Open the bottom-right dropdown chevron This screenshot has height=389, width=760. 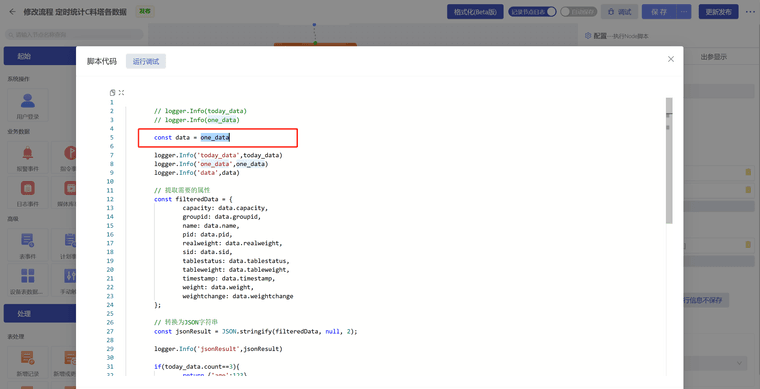740,363
